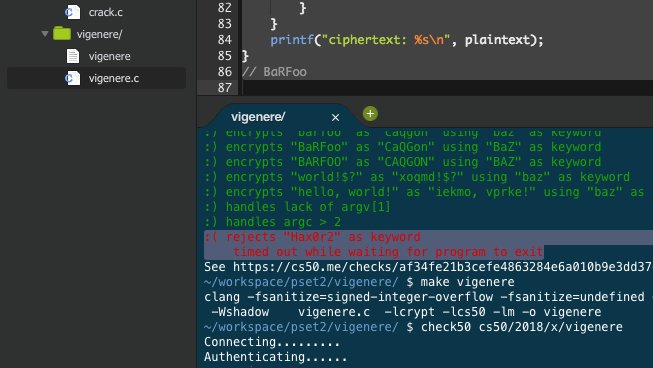Click the closing brace on line 85
653x368 pixels.
coord(245,56)
